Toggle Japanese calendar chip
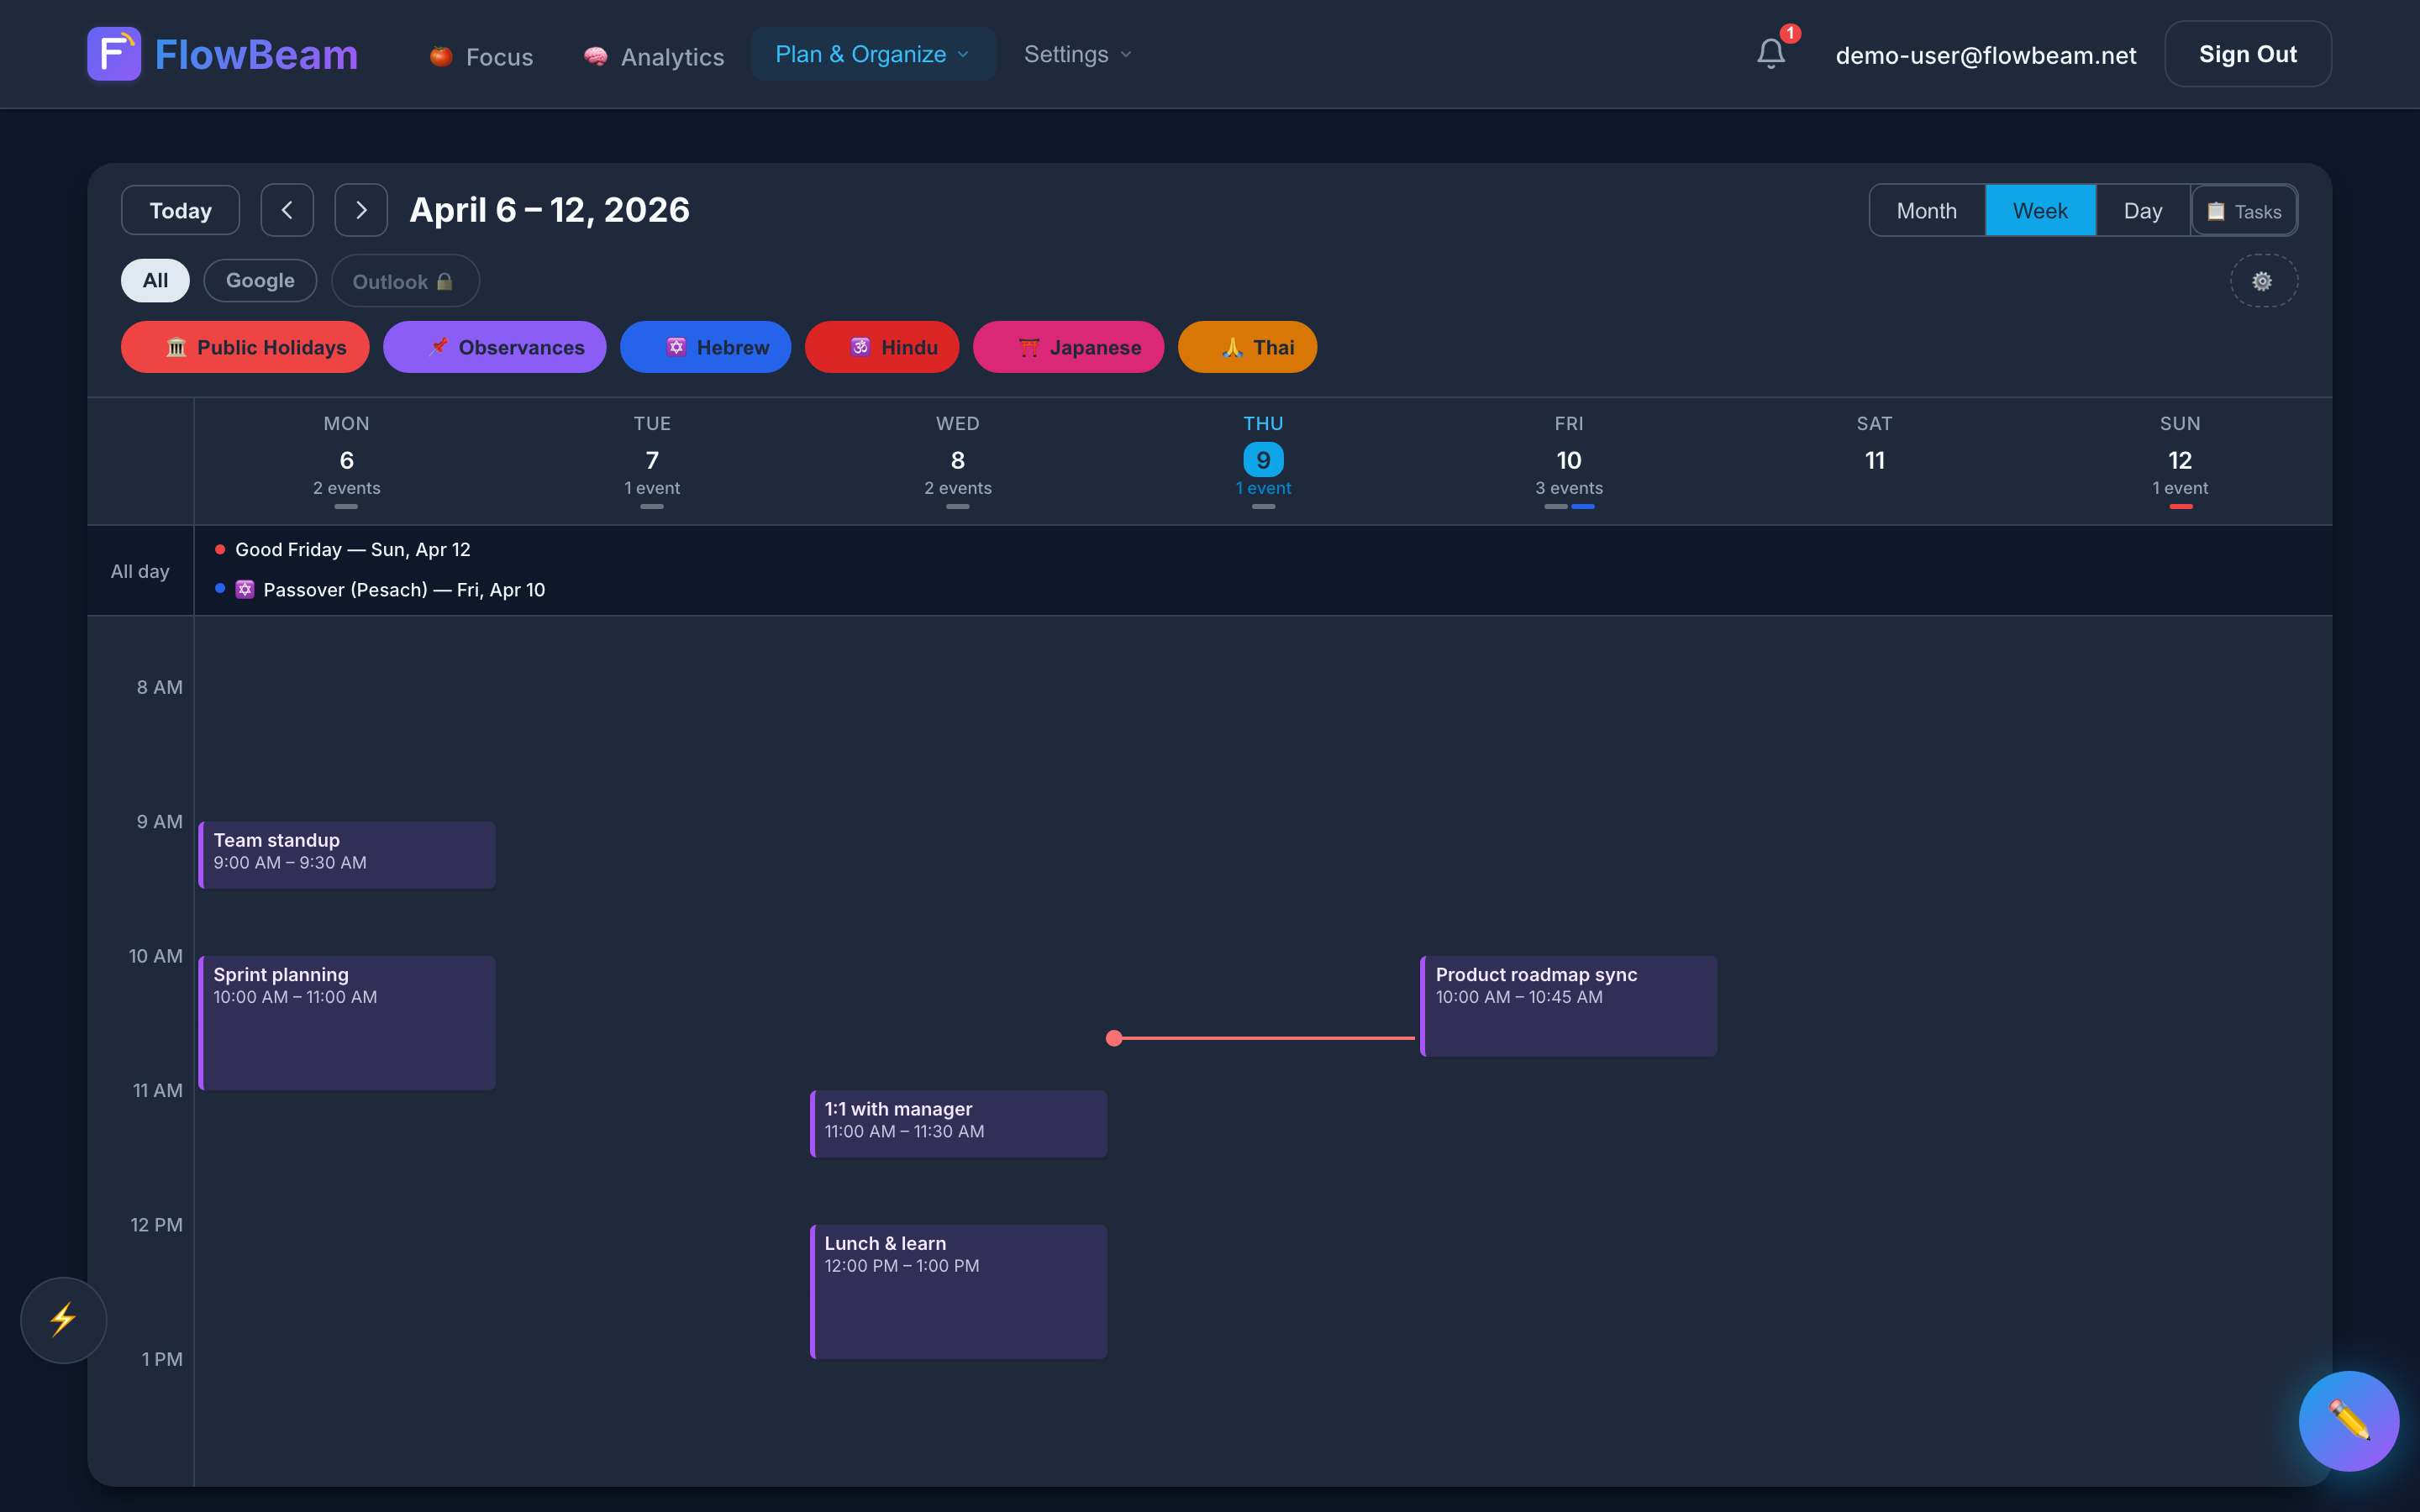The width and height of the screenshot is (2420, 1512). [x=1068, y=347]
